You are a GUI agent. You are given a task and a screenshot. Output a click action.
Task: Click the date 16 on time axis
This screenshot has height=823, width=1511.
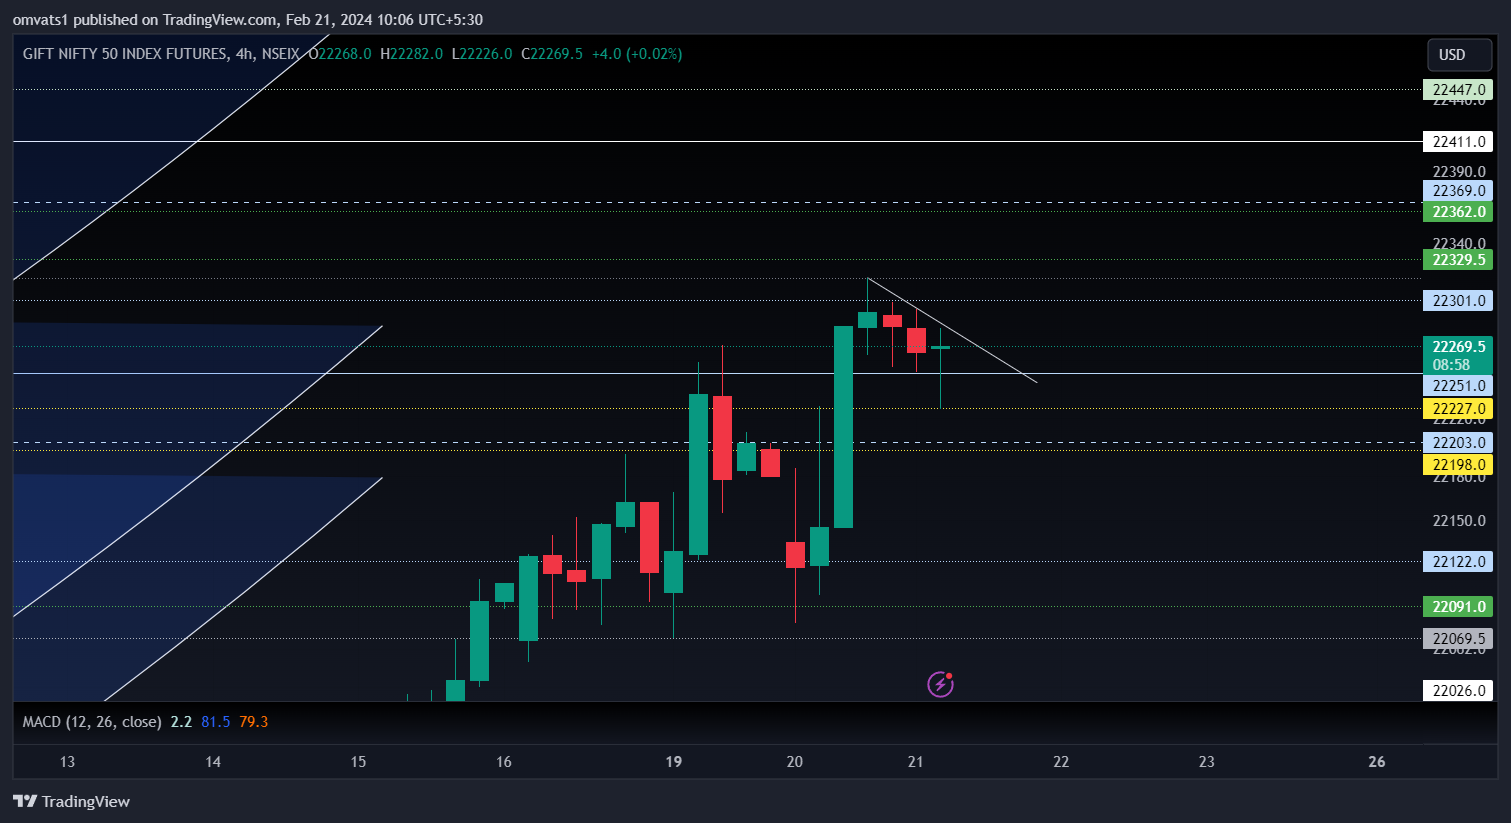click(504, 762)
